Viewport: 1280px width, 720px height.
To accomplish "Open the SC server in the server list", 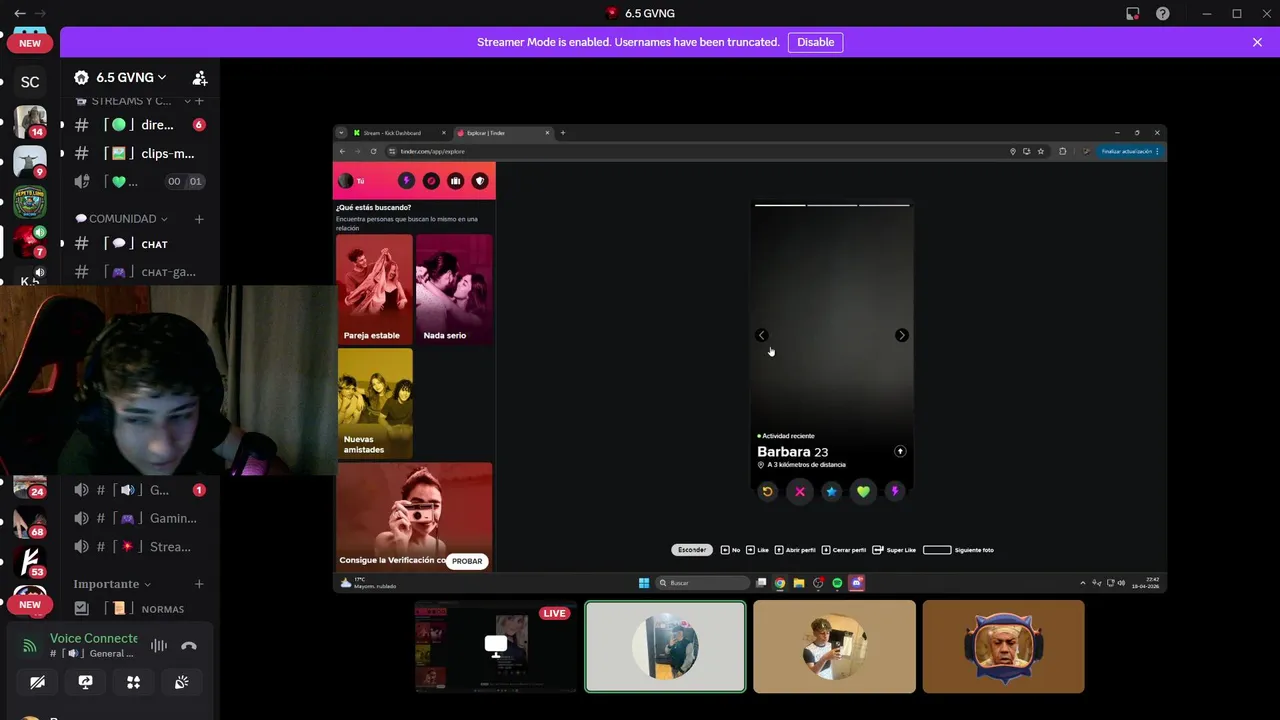I will [x=30, y=82].
